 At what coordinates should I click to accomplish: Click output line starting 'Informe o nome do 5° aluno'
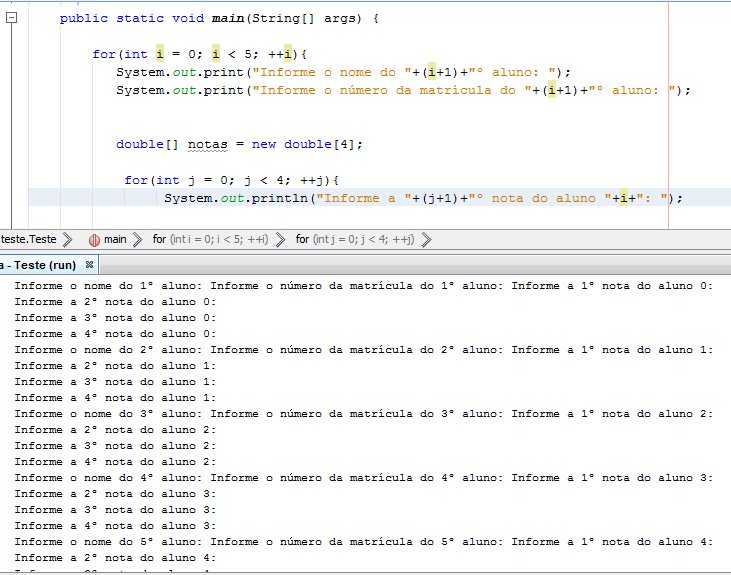click(364, 542)
